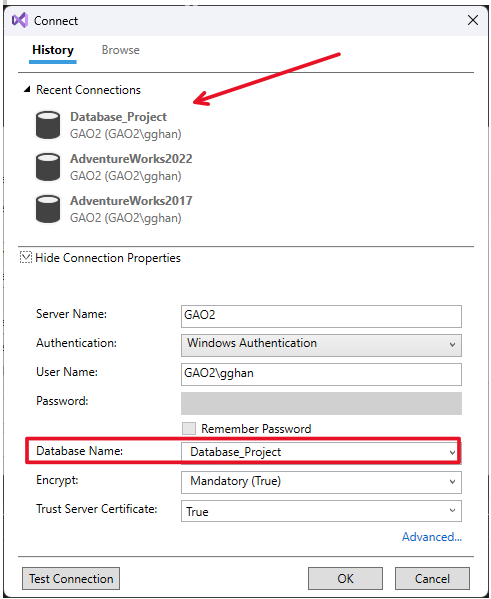Switch to the History tab

point(53,50)
